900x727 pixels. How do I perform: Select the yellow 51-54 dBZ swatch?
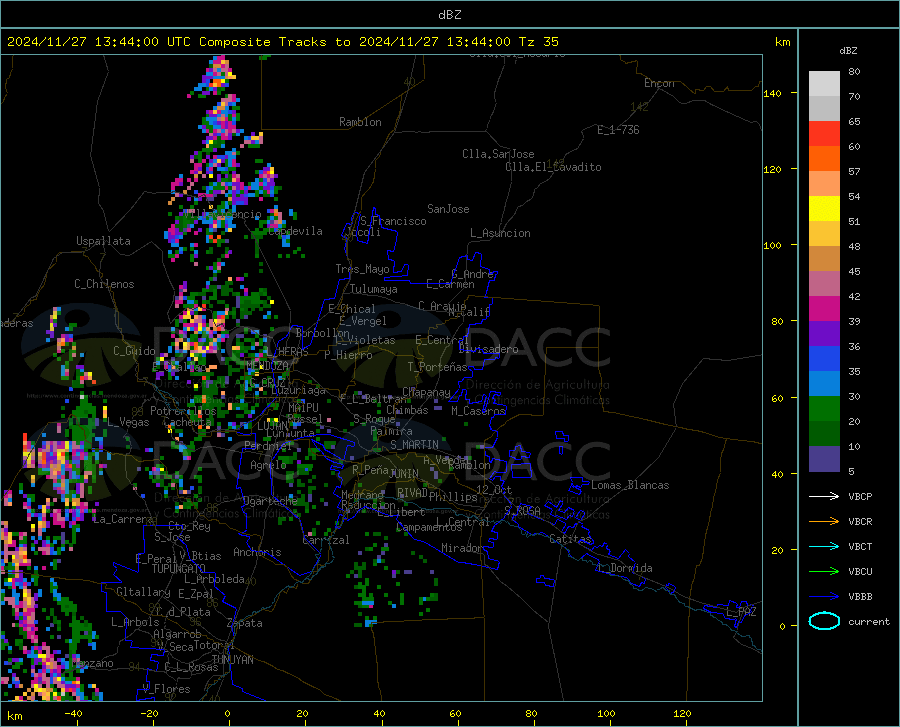[824, 209]
